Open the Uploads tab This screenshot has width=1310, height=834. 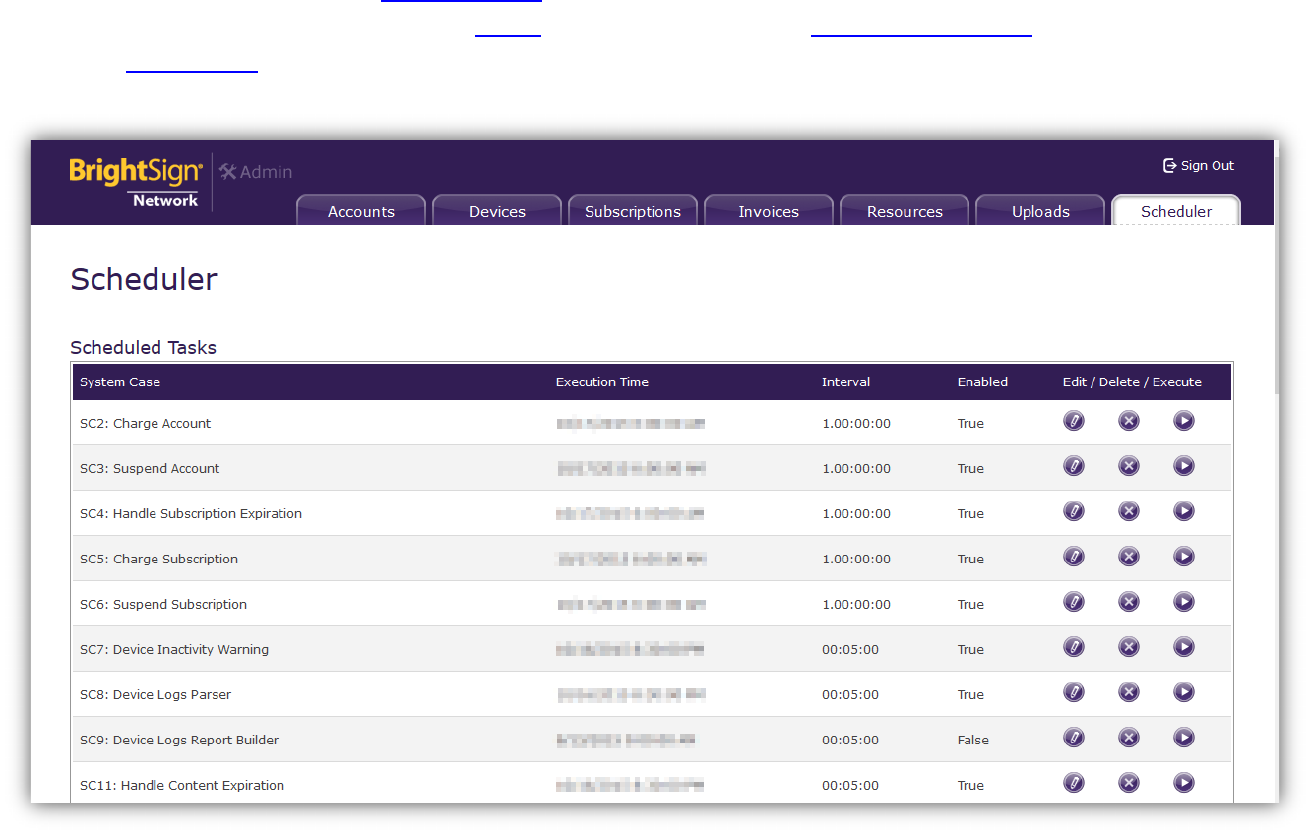tap(1041, 211)
